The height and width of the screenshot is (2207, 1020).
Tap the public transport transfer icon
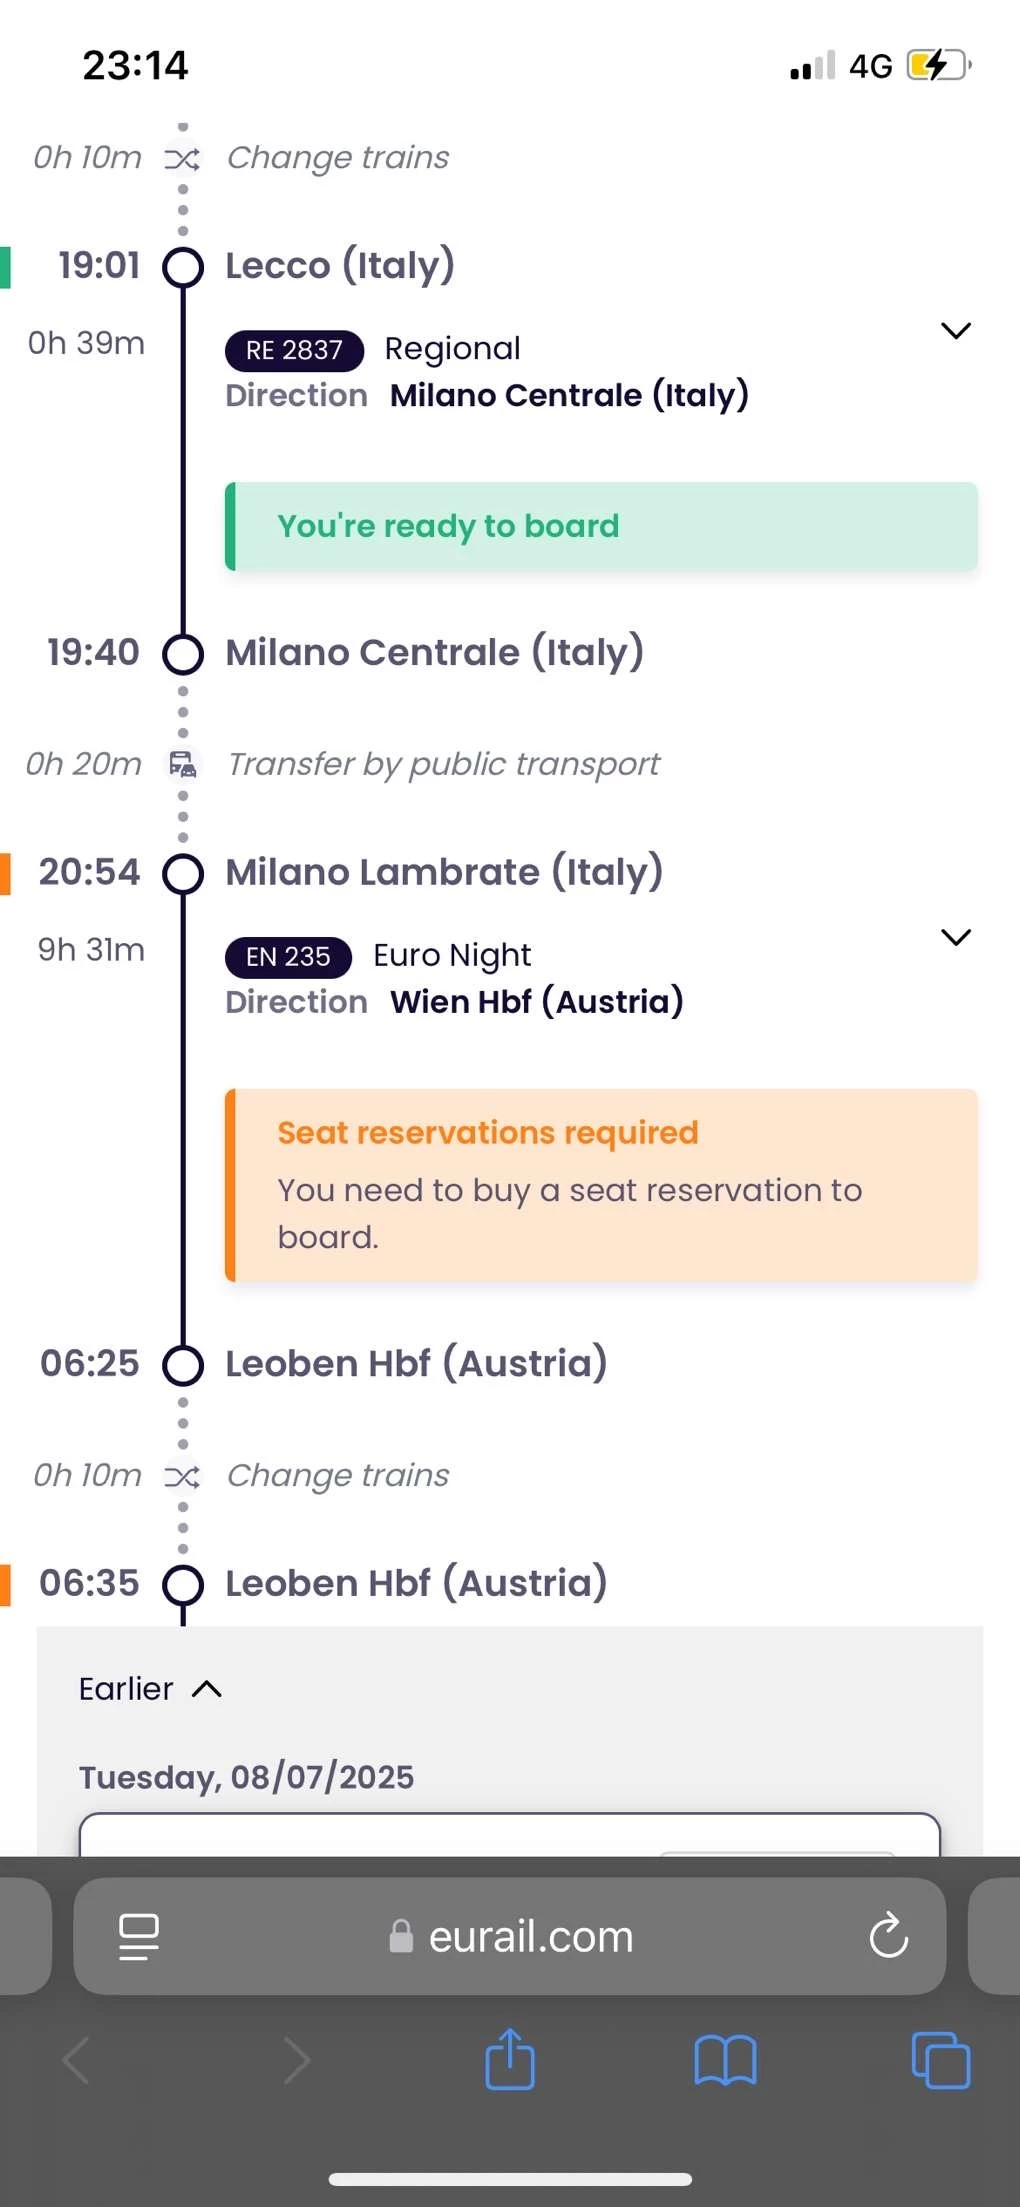183,764
